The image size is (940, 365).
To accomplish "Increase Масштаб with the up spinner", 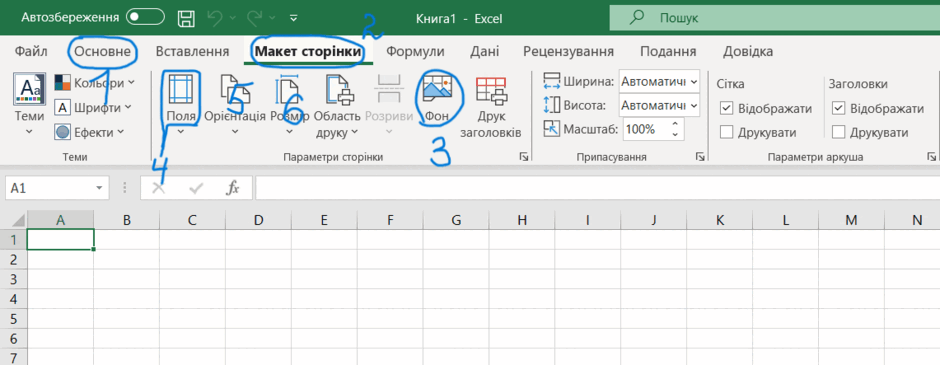I will tap(676, 124).
